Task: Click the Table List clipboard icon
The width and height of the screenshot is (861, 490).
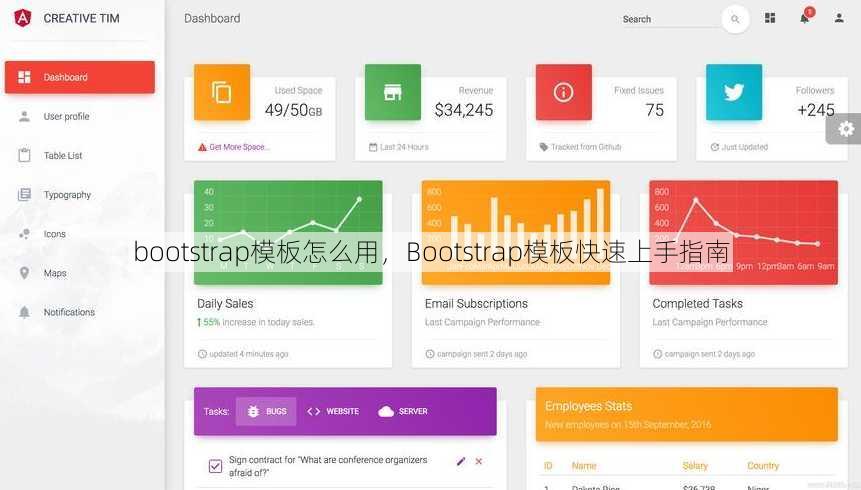Action: point(24,155)
